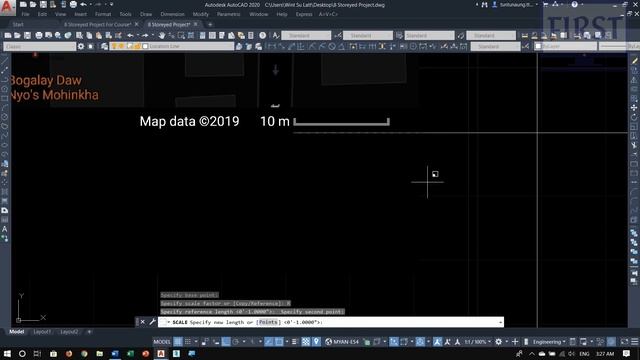This screenshot has height=360, width=640.
Task: Click the Customization menu icon in status bar
Action: tap(634, 342)
